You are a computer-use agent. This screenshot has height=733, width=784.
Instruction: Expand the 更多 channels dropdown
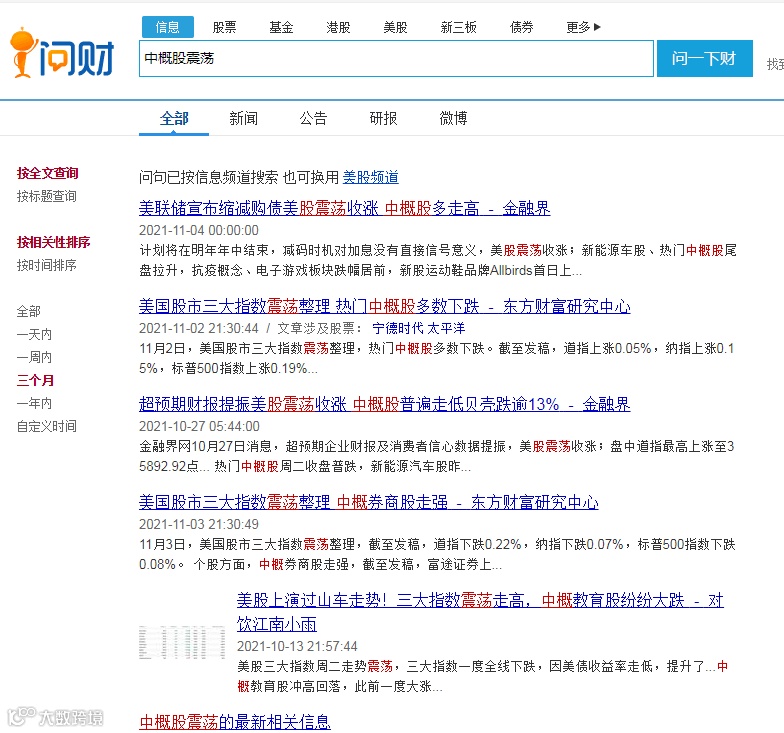(x=583, y=27)
